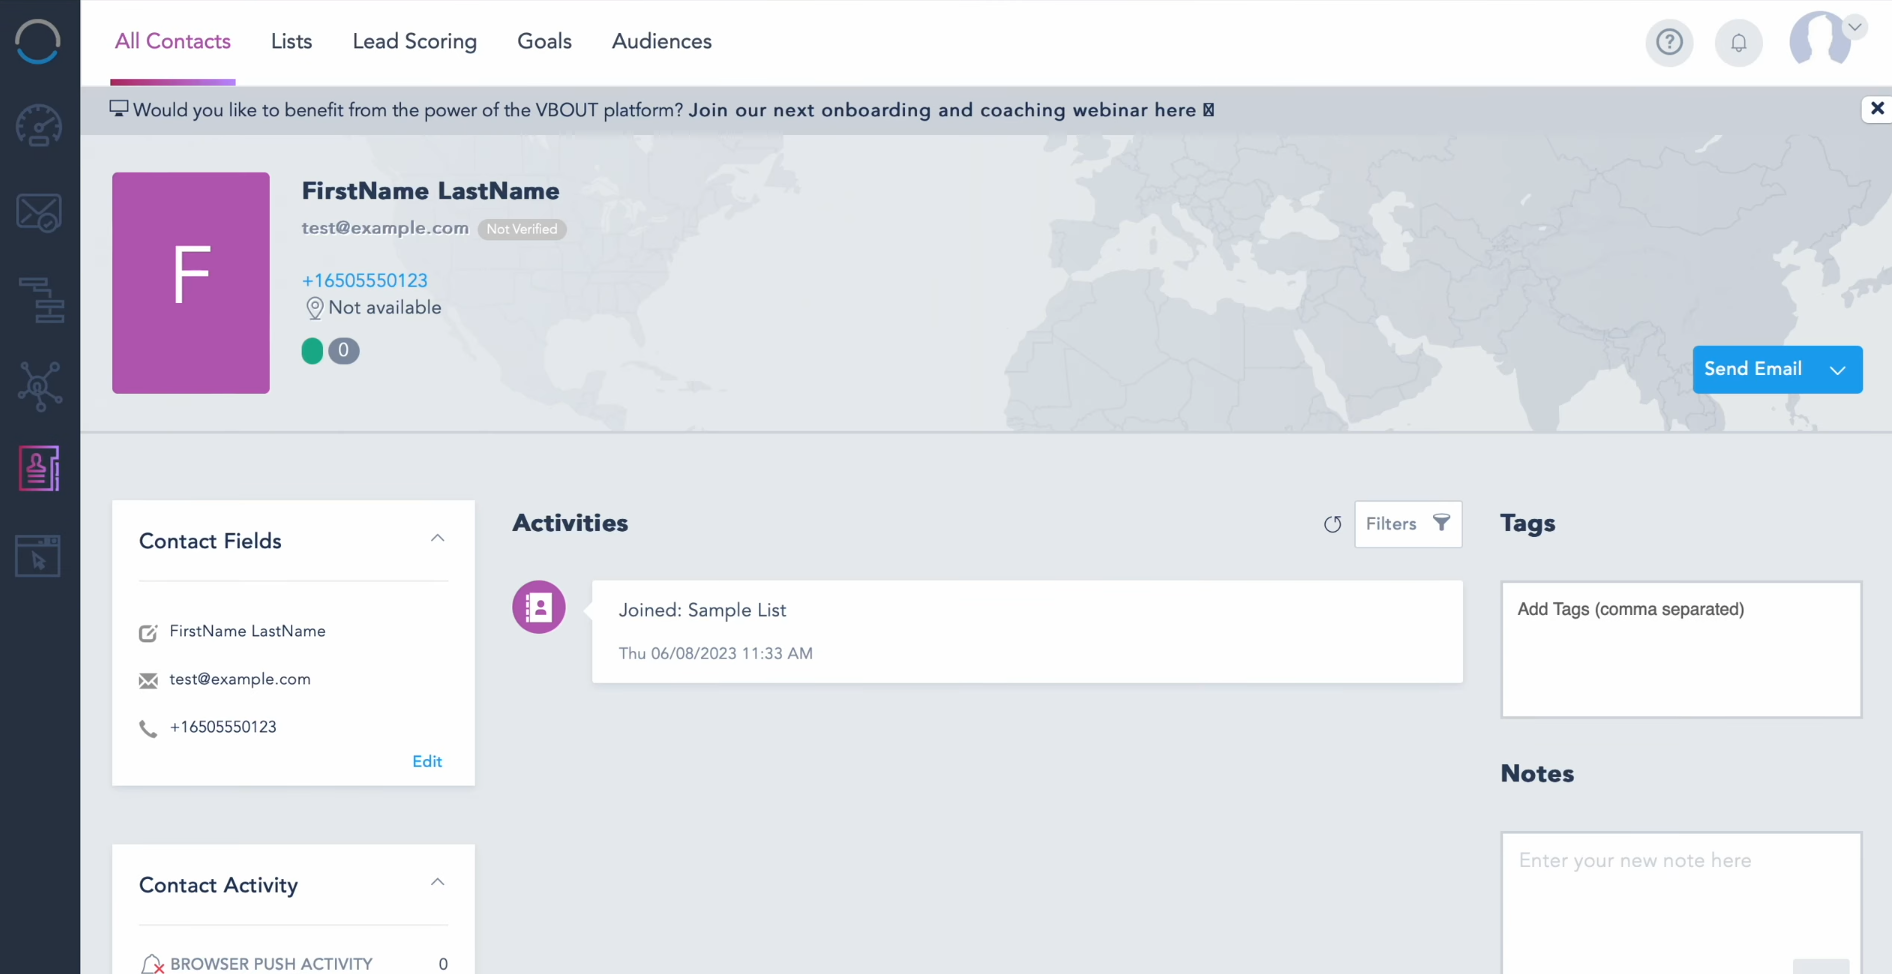Close the onboarding webinar banner

(x=1877, y=108)
